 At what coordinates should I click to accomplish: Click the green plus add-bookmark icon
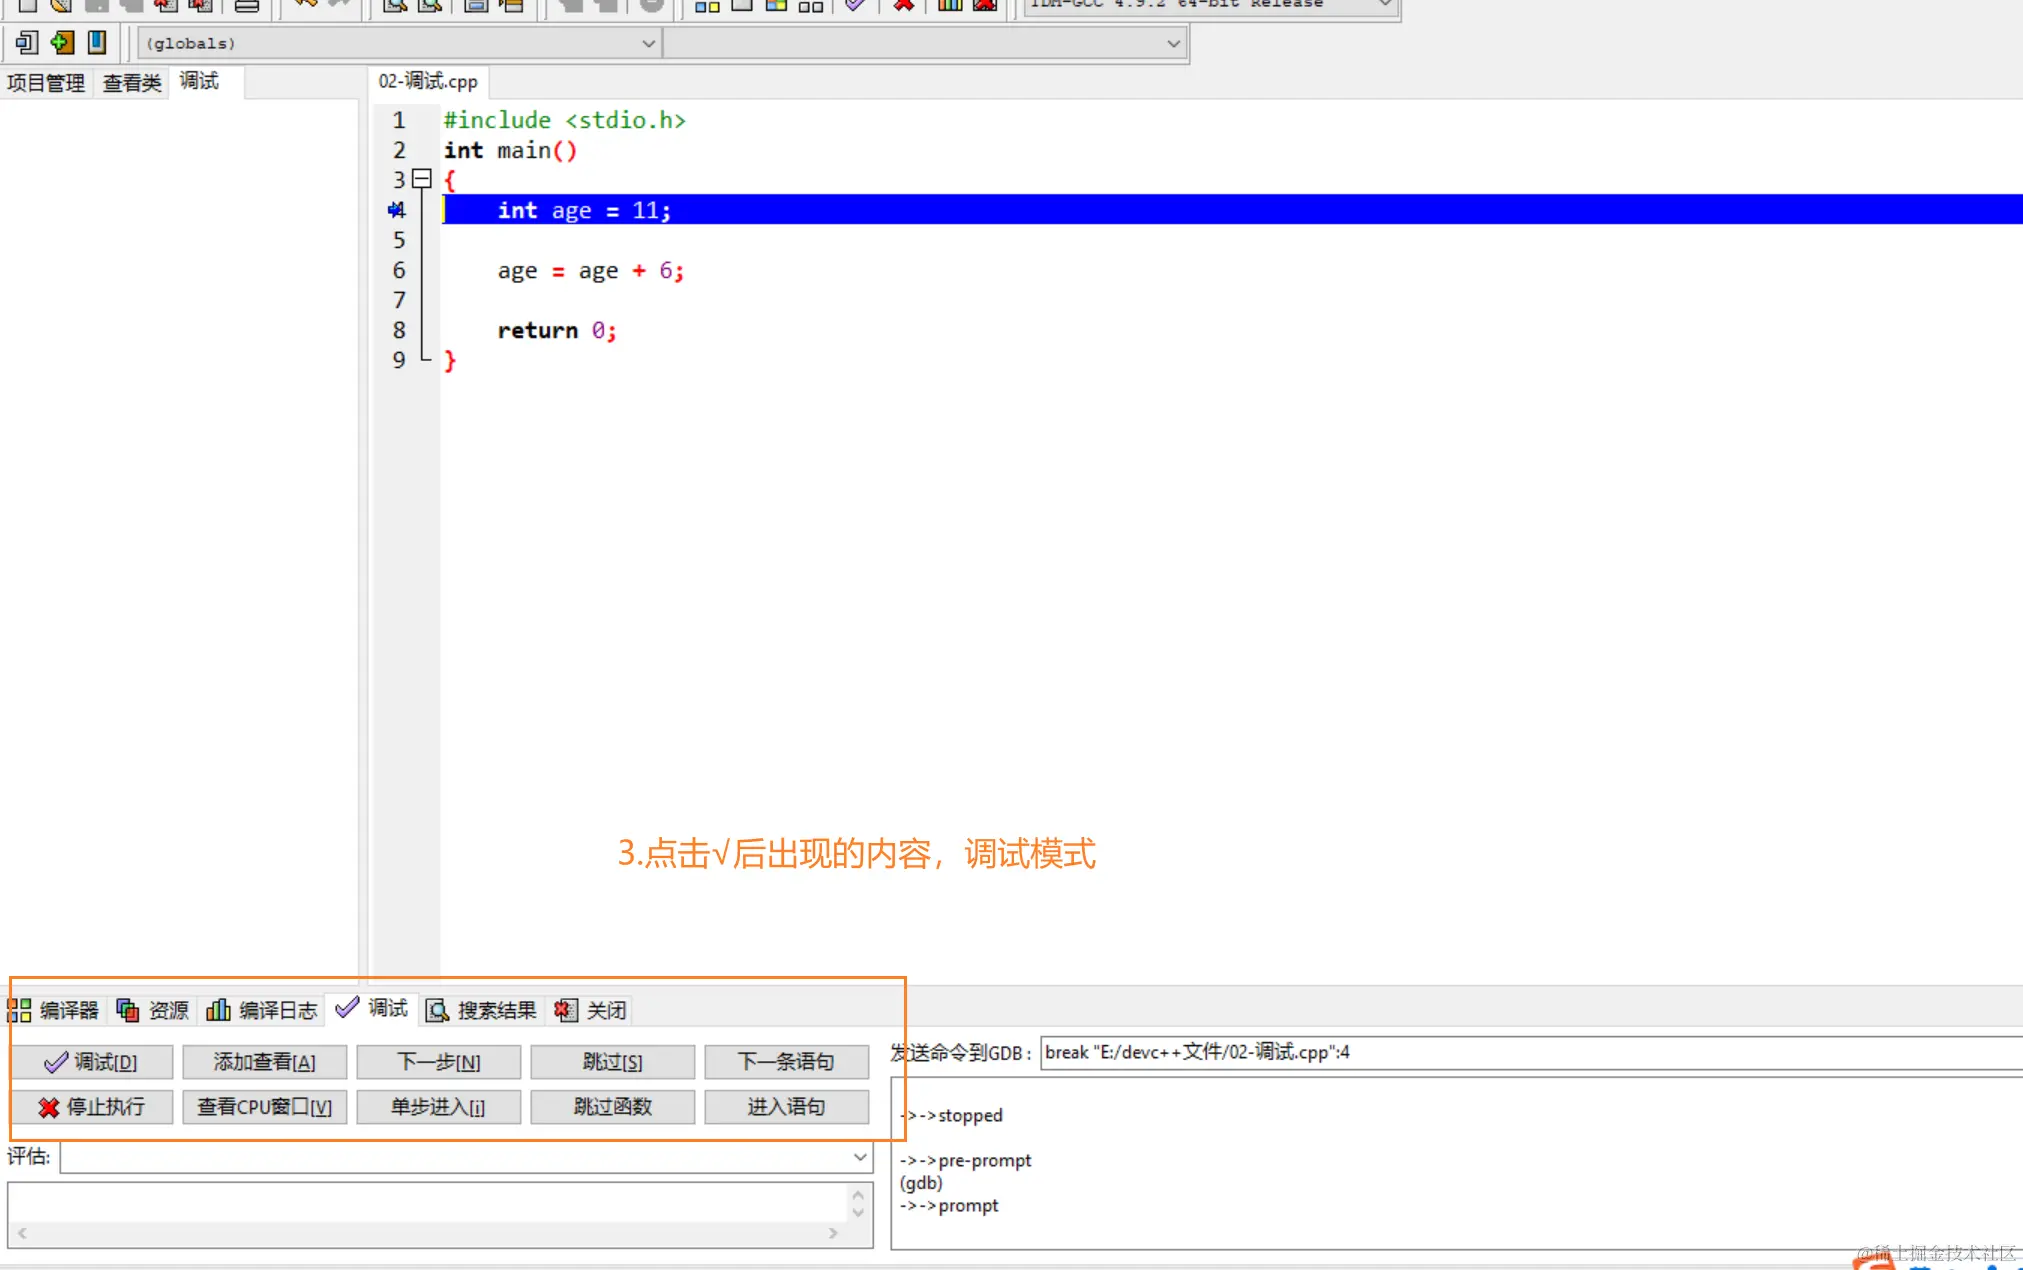[62, 43]
